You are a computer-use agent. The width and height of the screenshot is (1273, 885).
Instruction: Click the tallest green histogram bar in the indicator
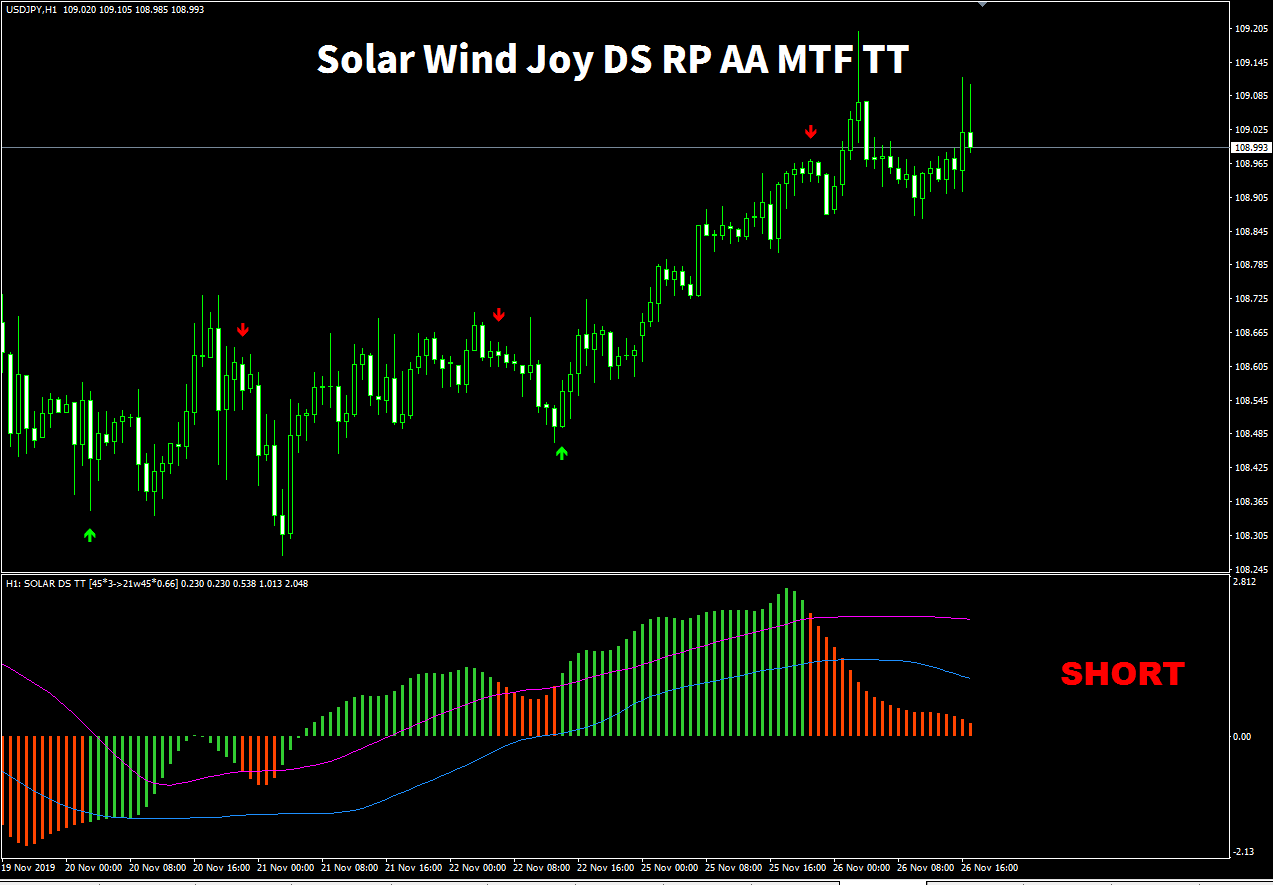tap(787, 620)
